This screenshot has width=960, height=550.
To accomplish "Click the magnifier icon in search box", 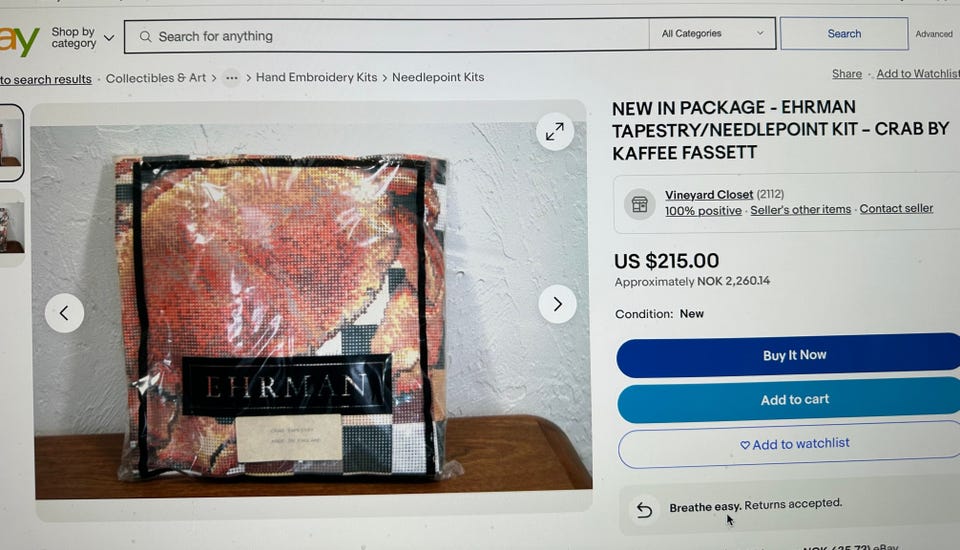I will (x=145, y=36).
